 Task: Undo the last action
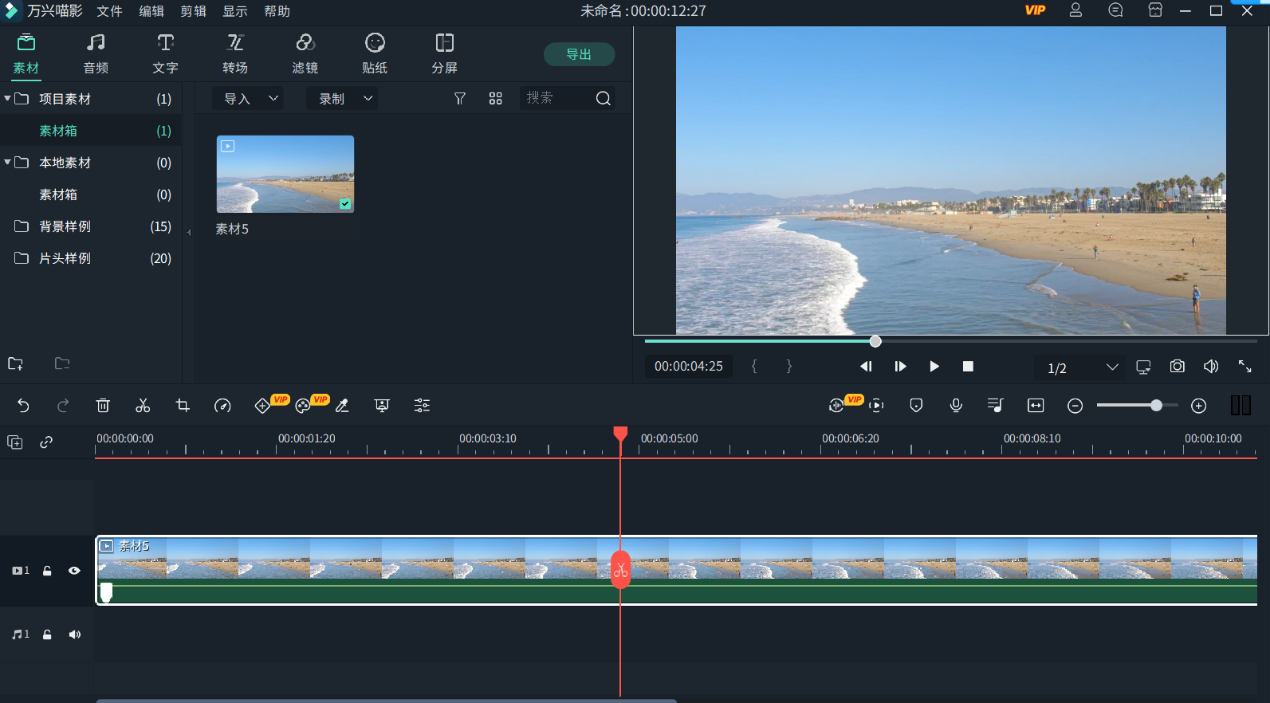click(x=24, y=405)
